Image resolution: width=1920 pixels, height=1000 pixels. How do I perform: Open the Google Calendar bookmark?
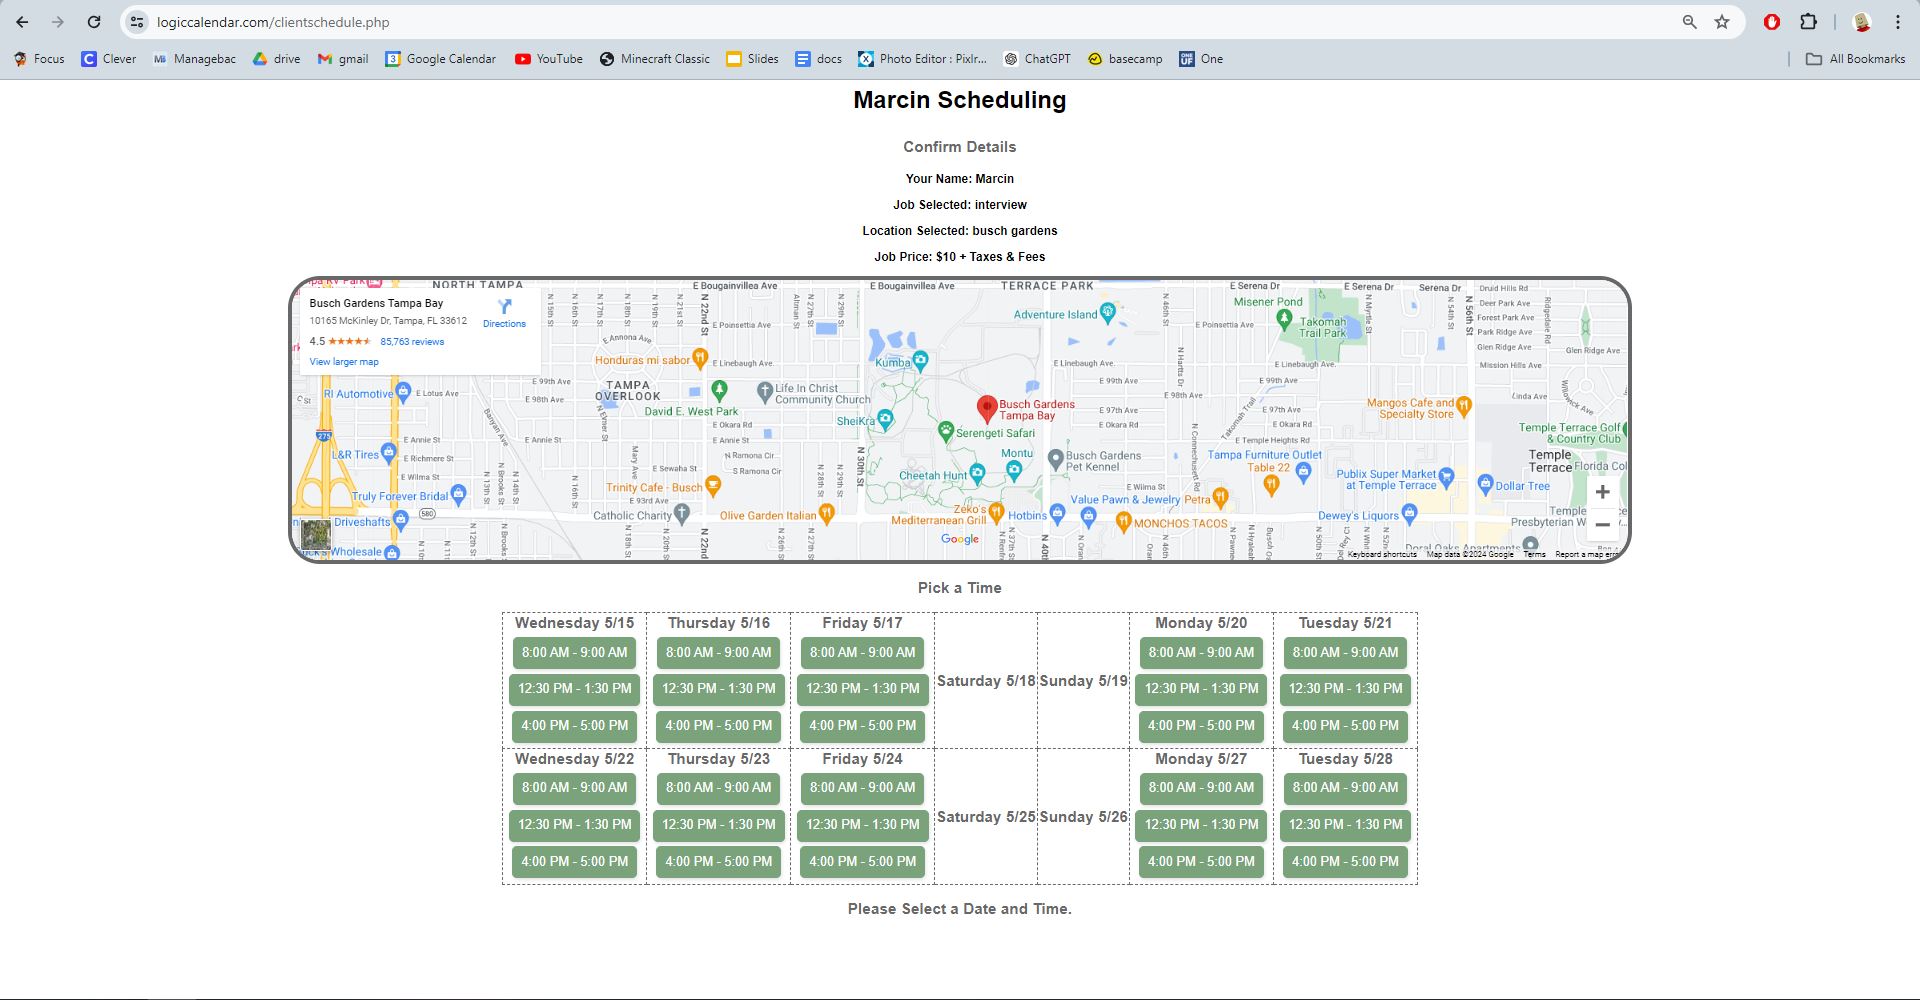point(441,59)
